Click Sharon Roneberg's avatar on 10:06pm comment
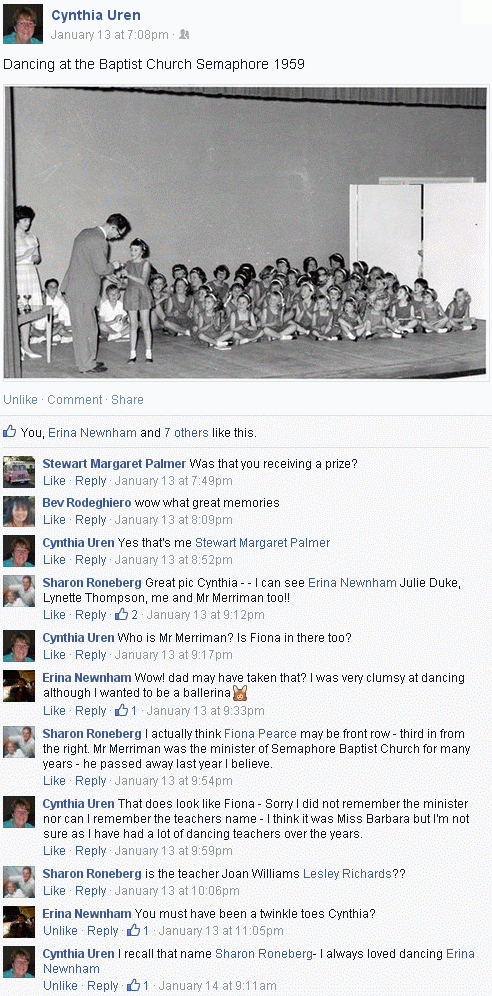492x996 pixels. [19, 882]
